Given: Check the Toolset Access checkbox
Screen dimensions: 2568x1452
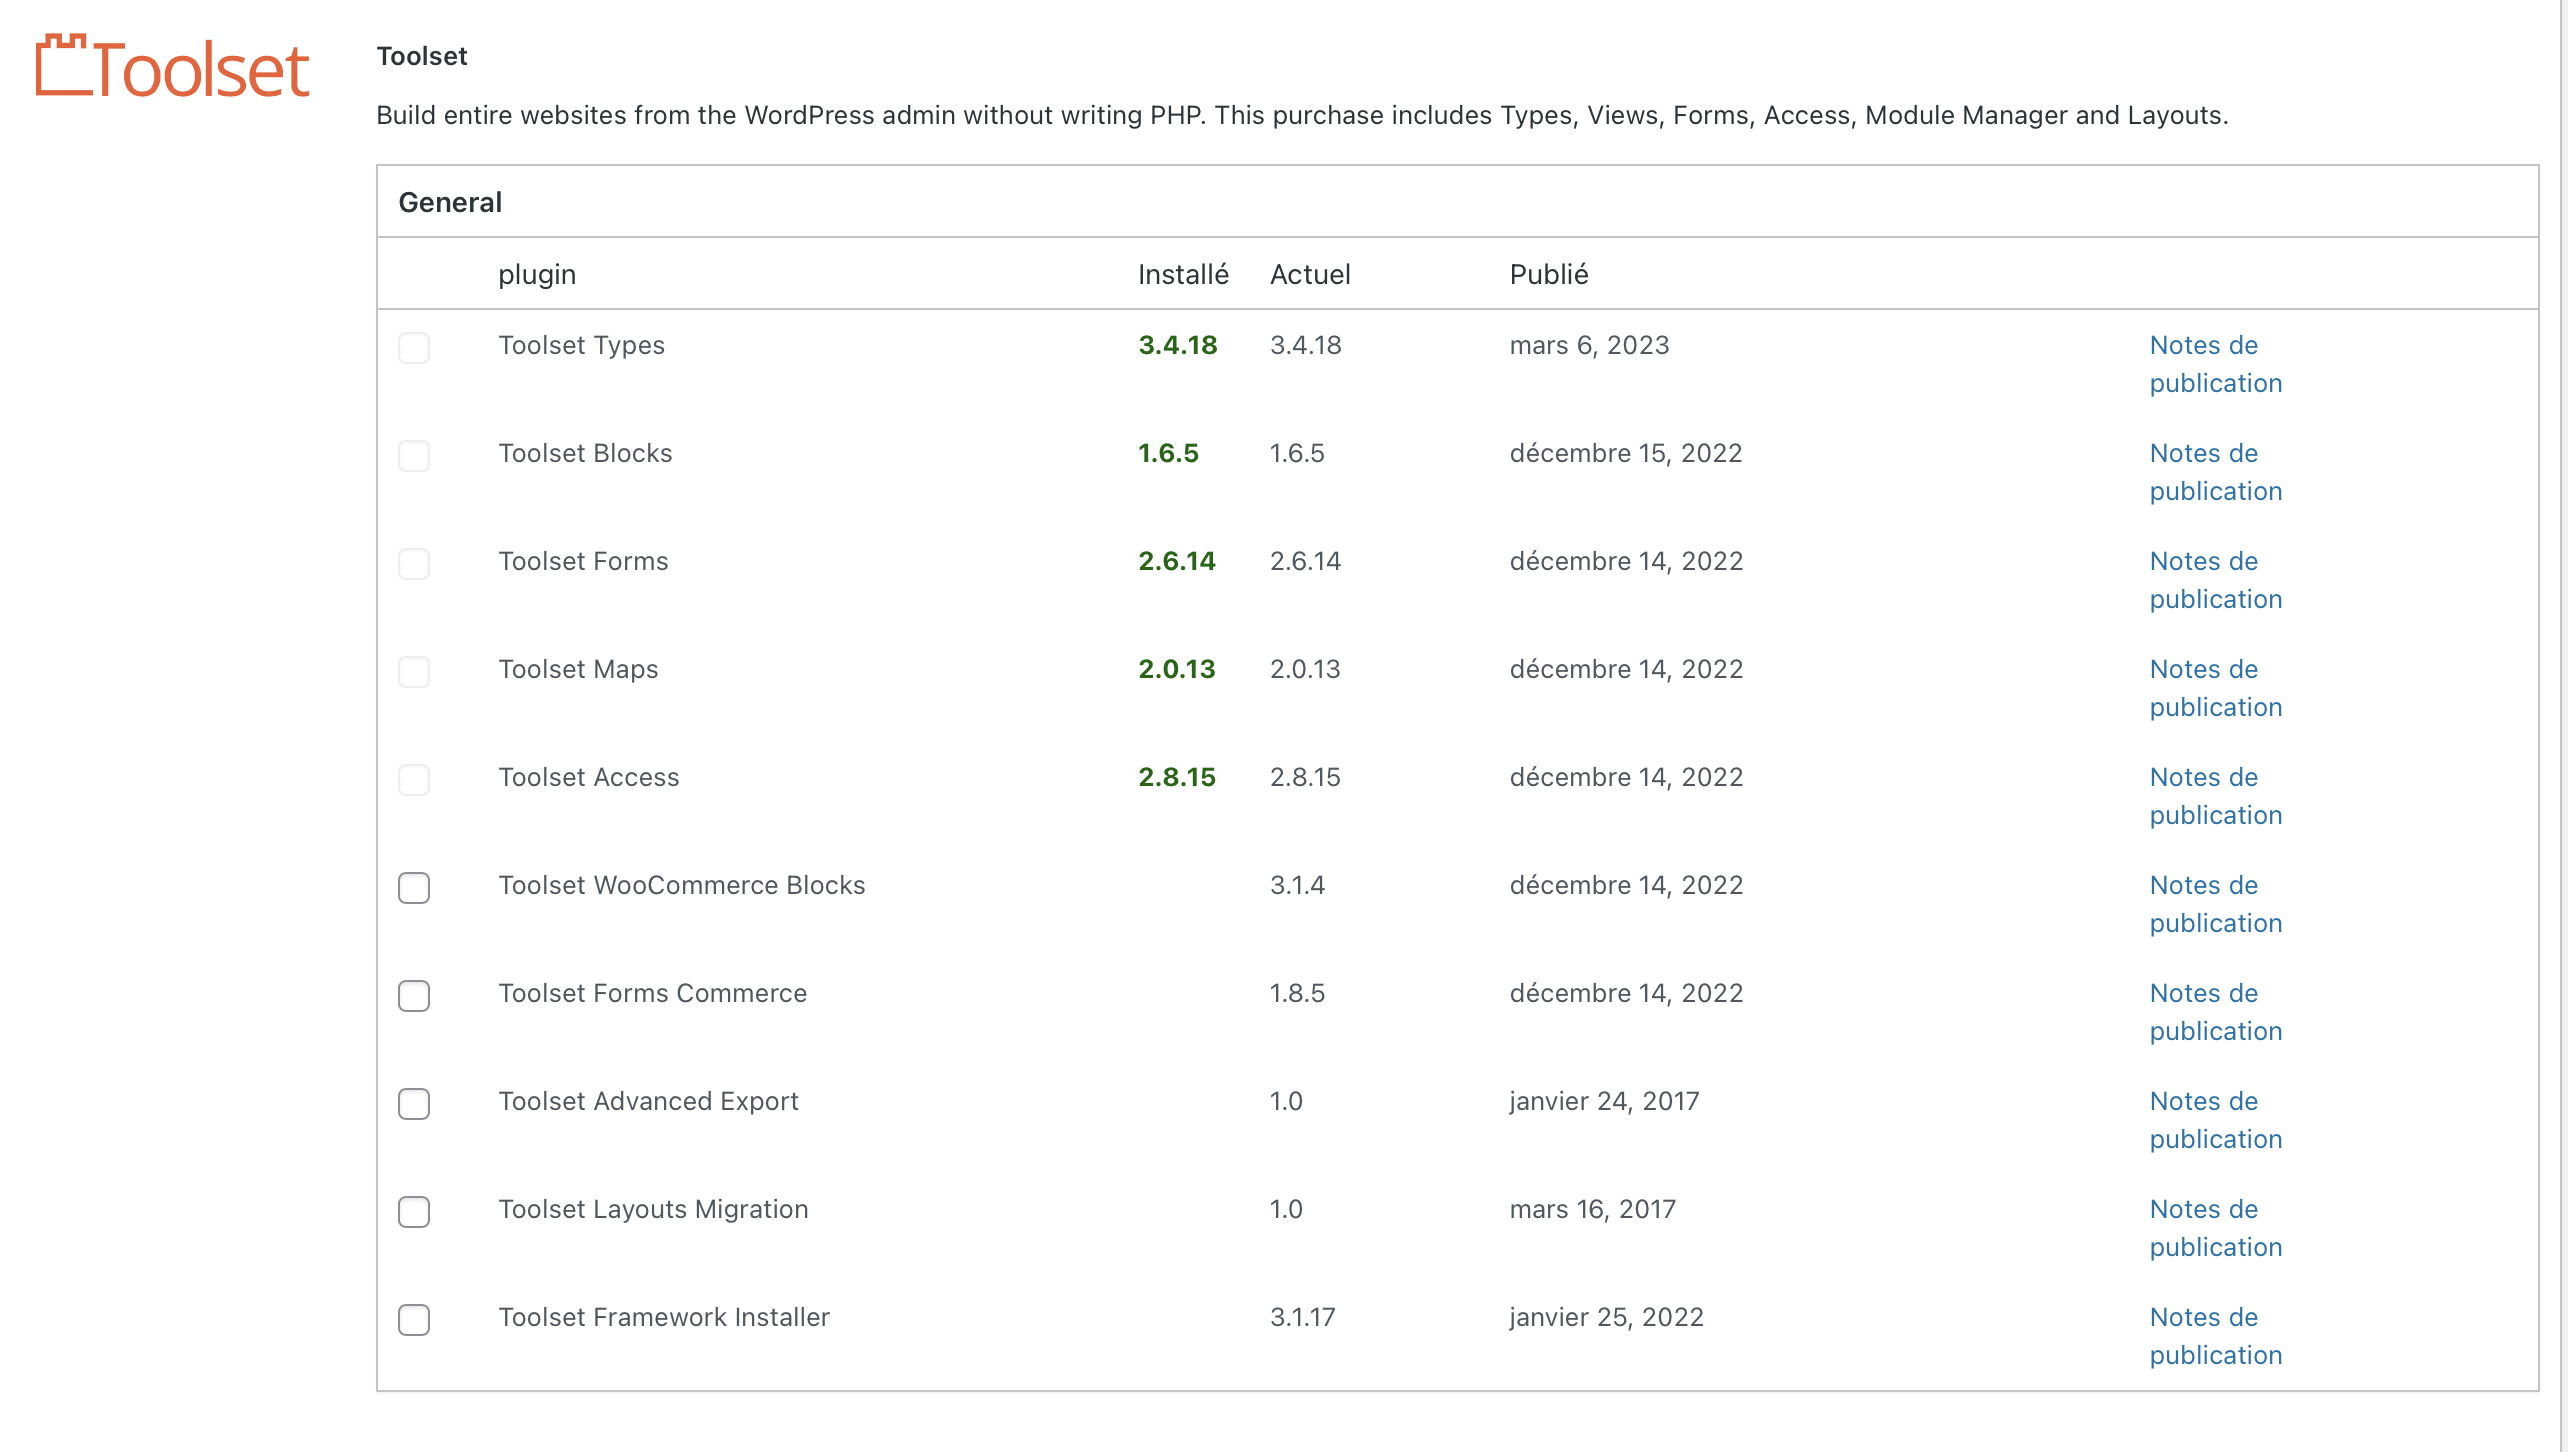Looking at the screenshot, I should pos(414,779).
